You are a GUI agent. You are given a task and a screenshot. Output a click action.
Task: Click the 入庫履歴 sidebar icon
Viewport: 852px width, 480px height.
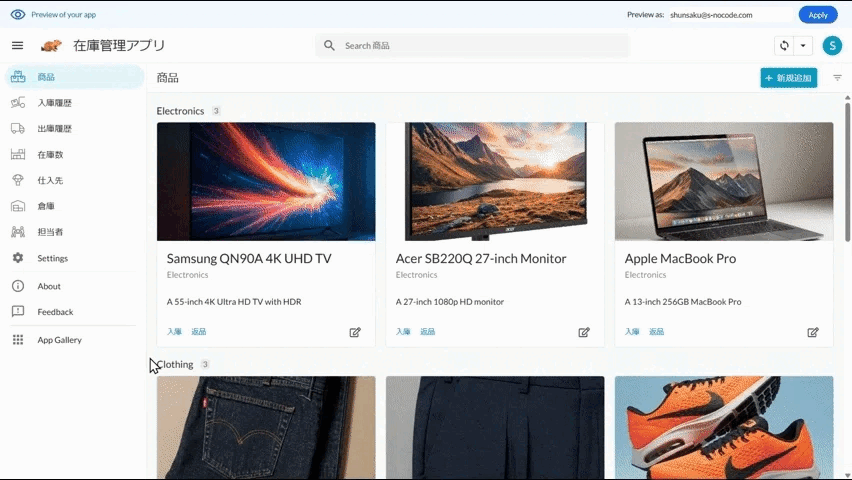tap(18, 103)
